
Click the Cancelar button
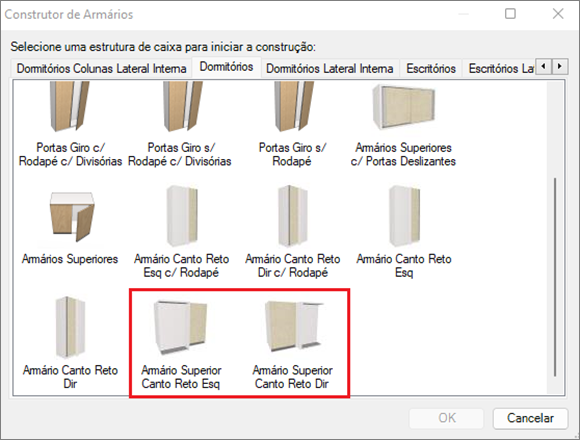click(x=530, y=418)
